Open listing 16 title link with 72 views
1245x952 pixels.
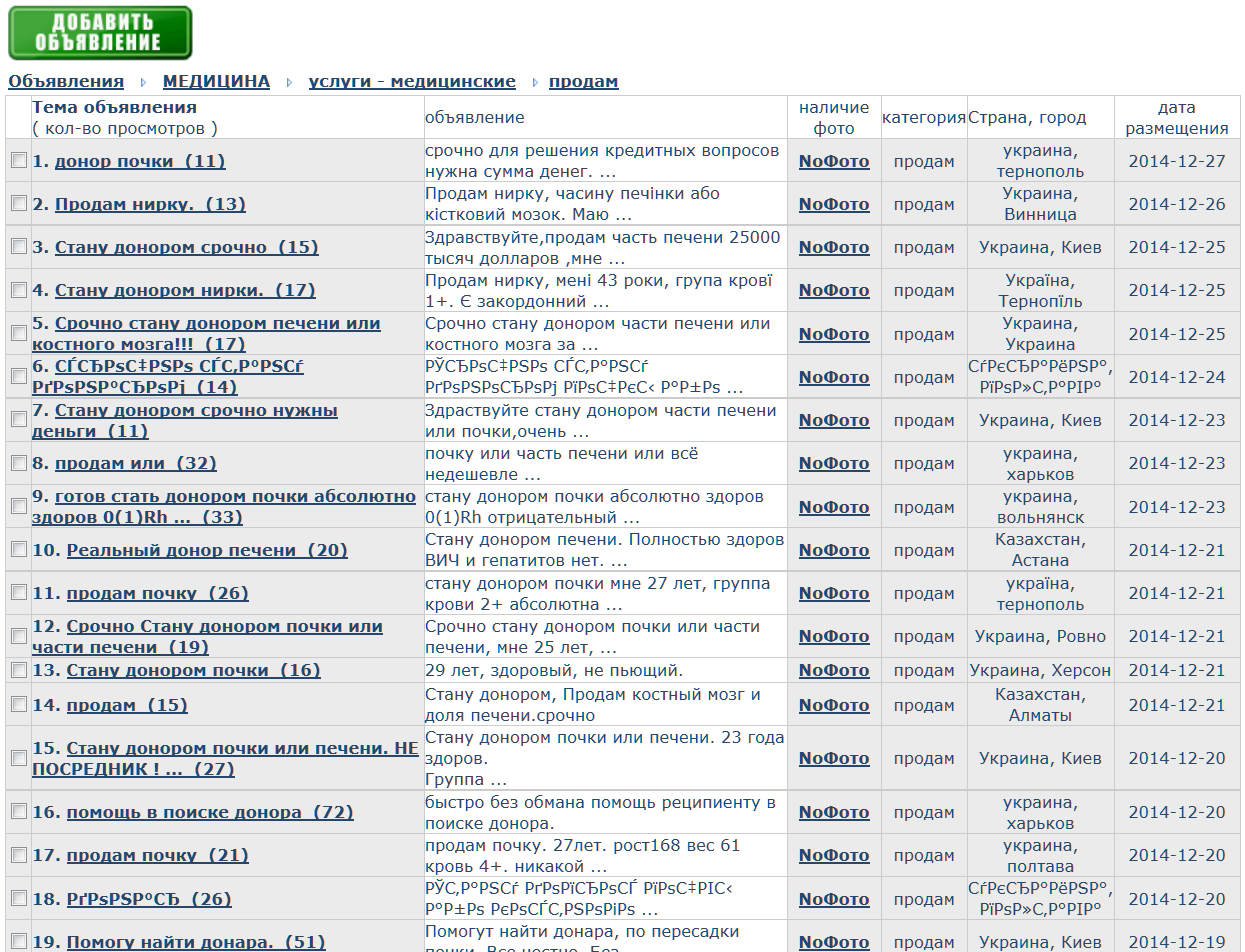pos(209,812)
